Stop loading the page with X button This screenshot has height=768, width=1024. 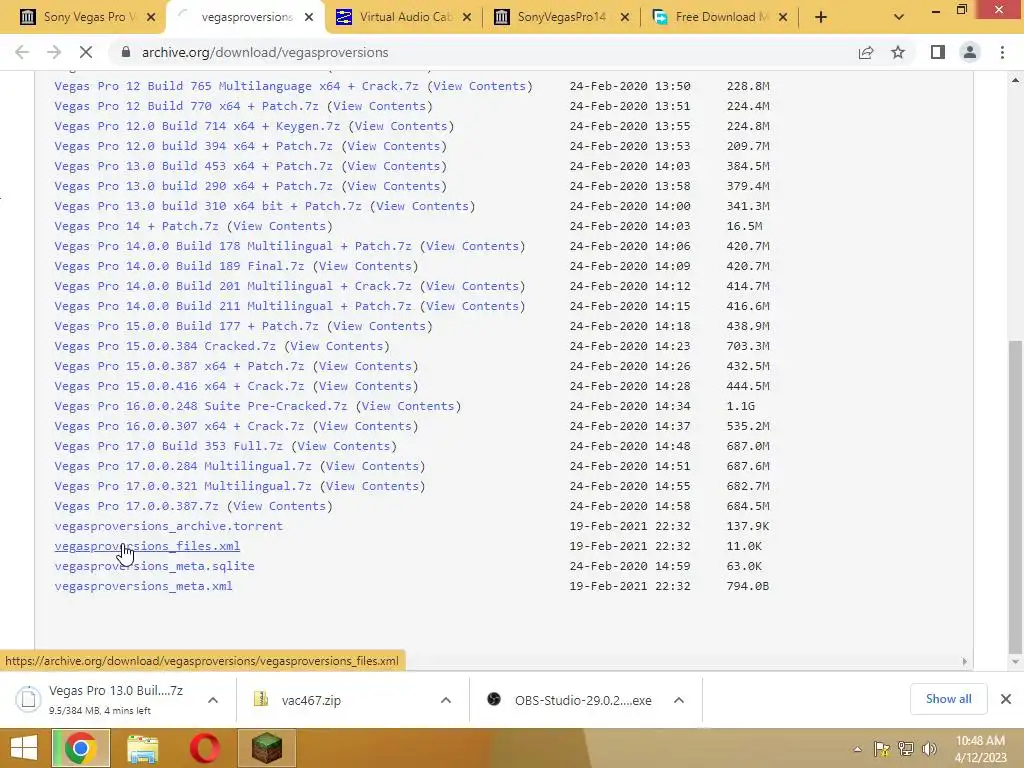click(86, 52)
